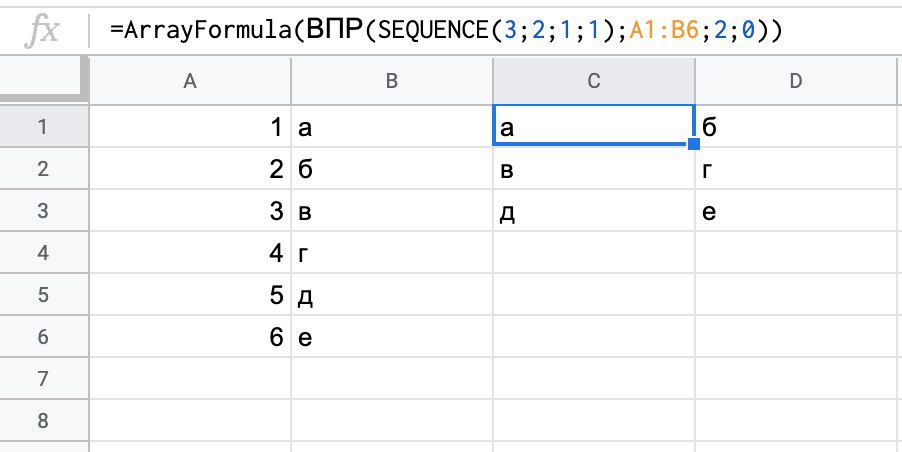Click cell C3 containing letter д
This screenshot has width=902, height=452.
594,212
